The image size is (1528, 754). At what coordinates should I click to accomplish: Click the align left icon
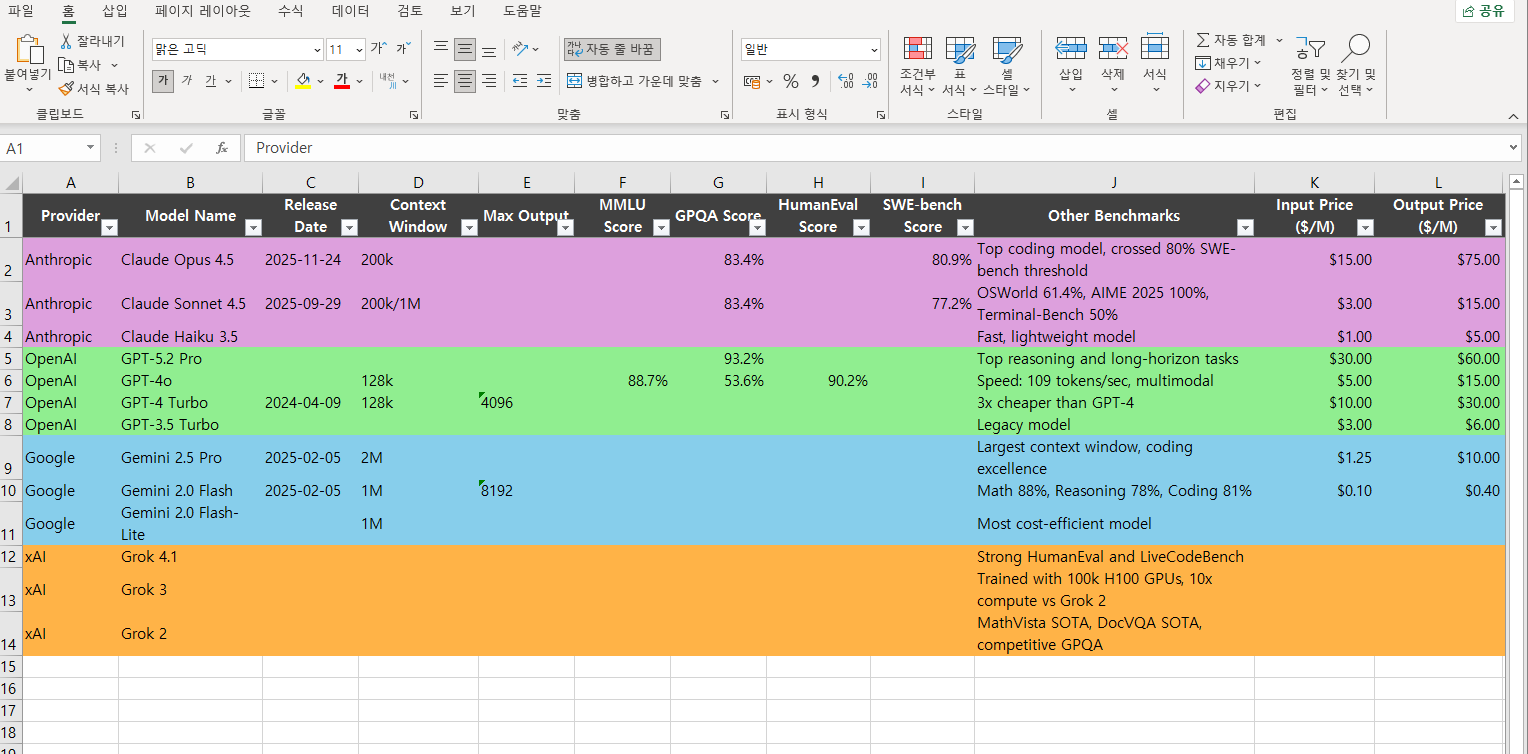click(441, 81)
